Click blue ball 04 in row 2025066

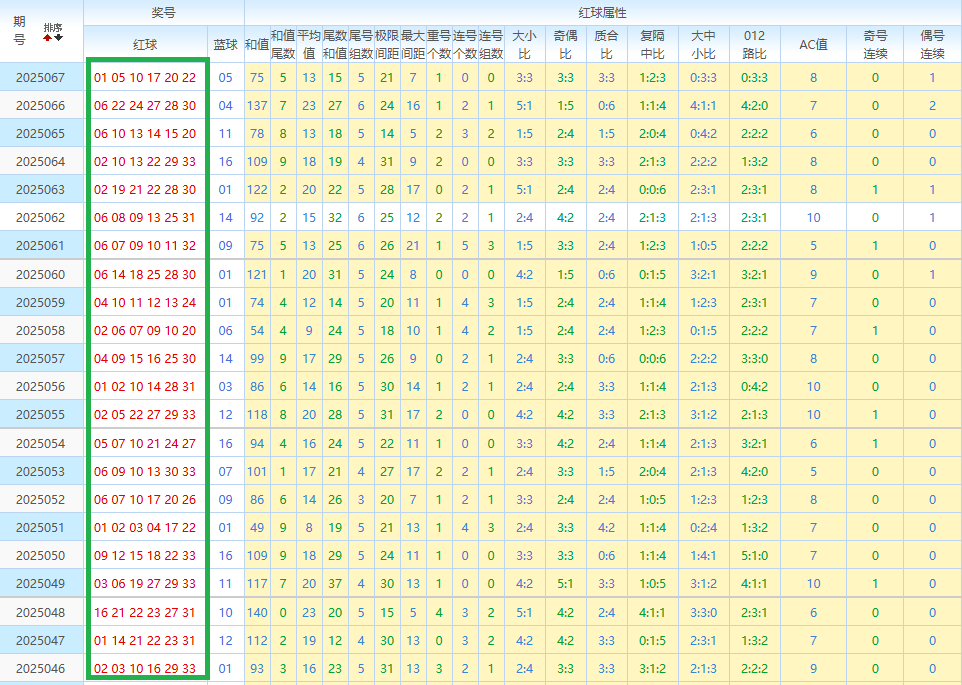pos(225,105)
